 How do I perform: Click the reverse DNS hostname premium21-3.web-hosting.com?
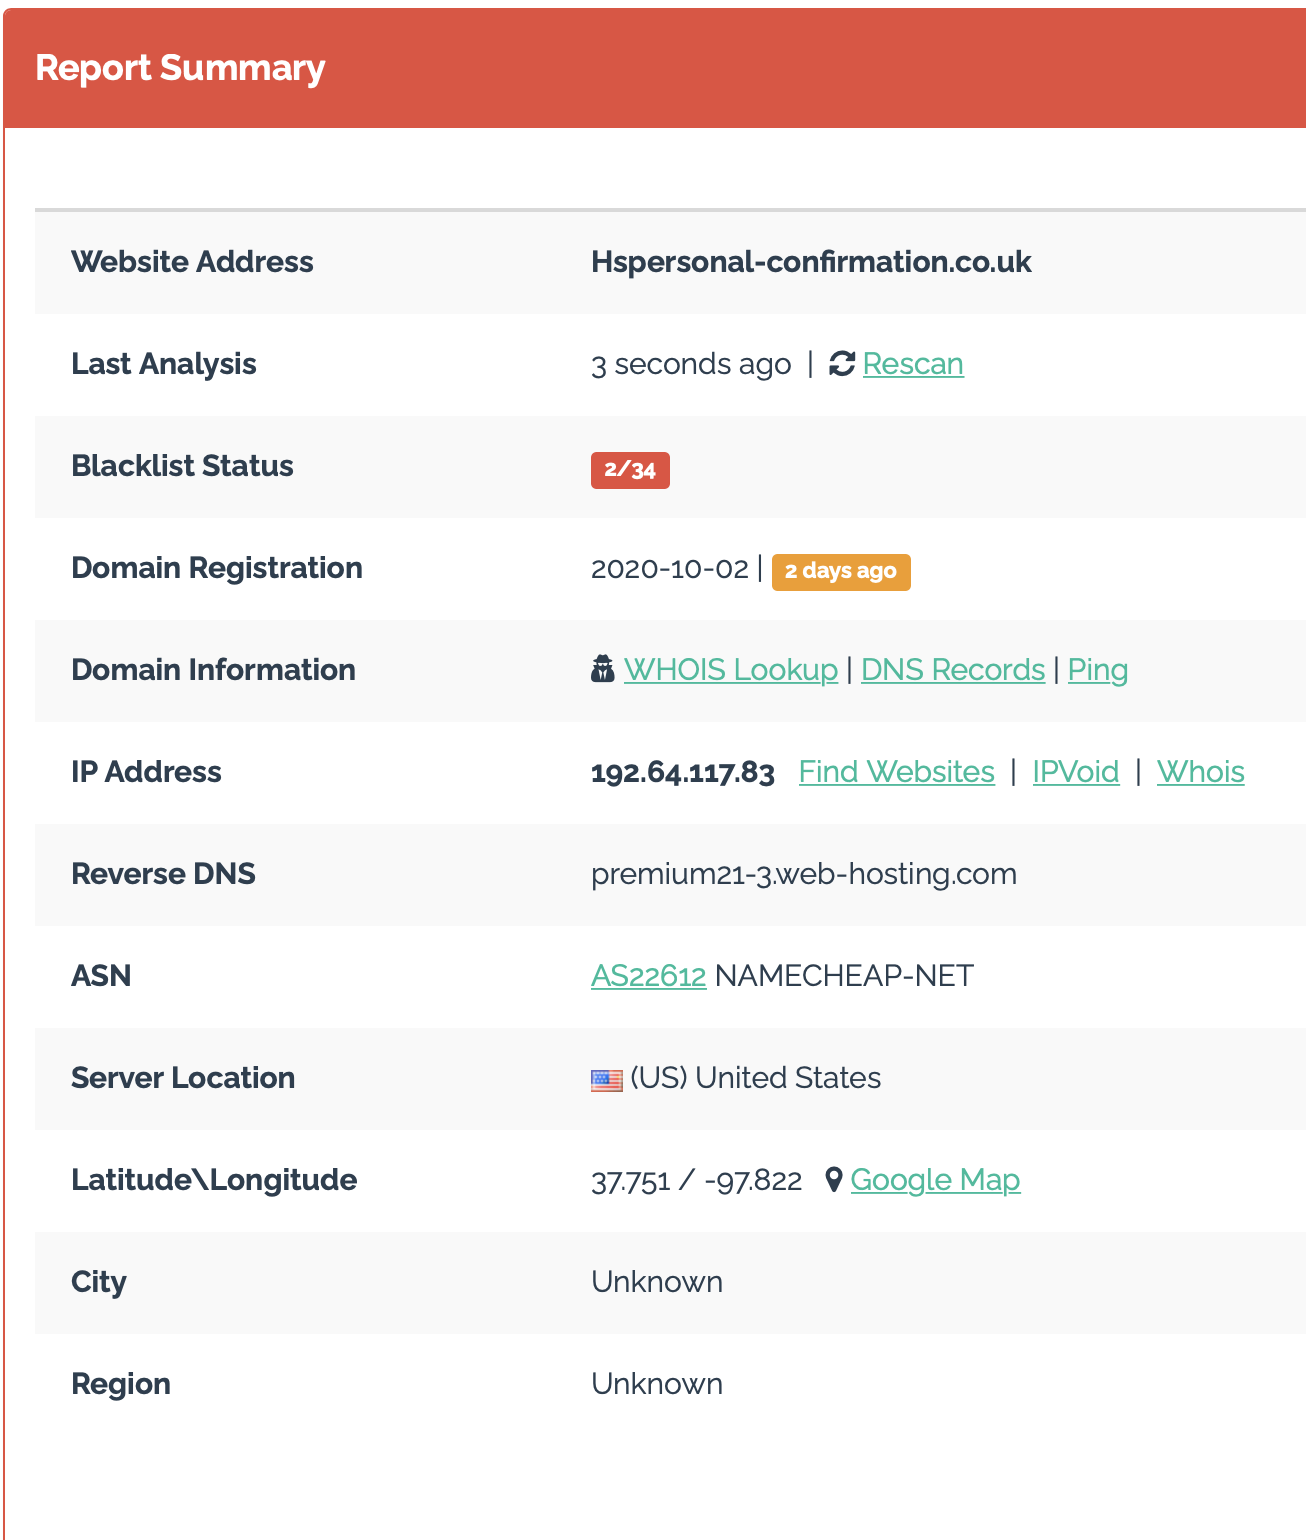[x=803, y=874]
